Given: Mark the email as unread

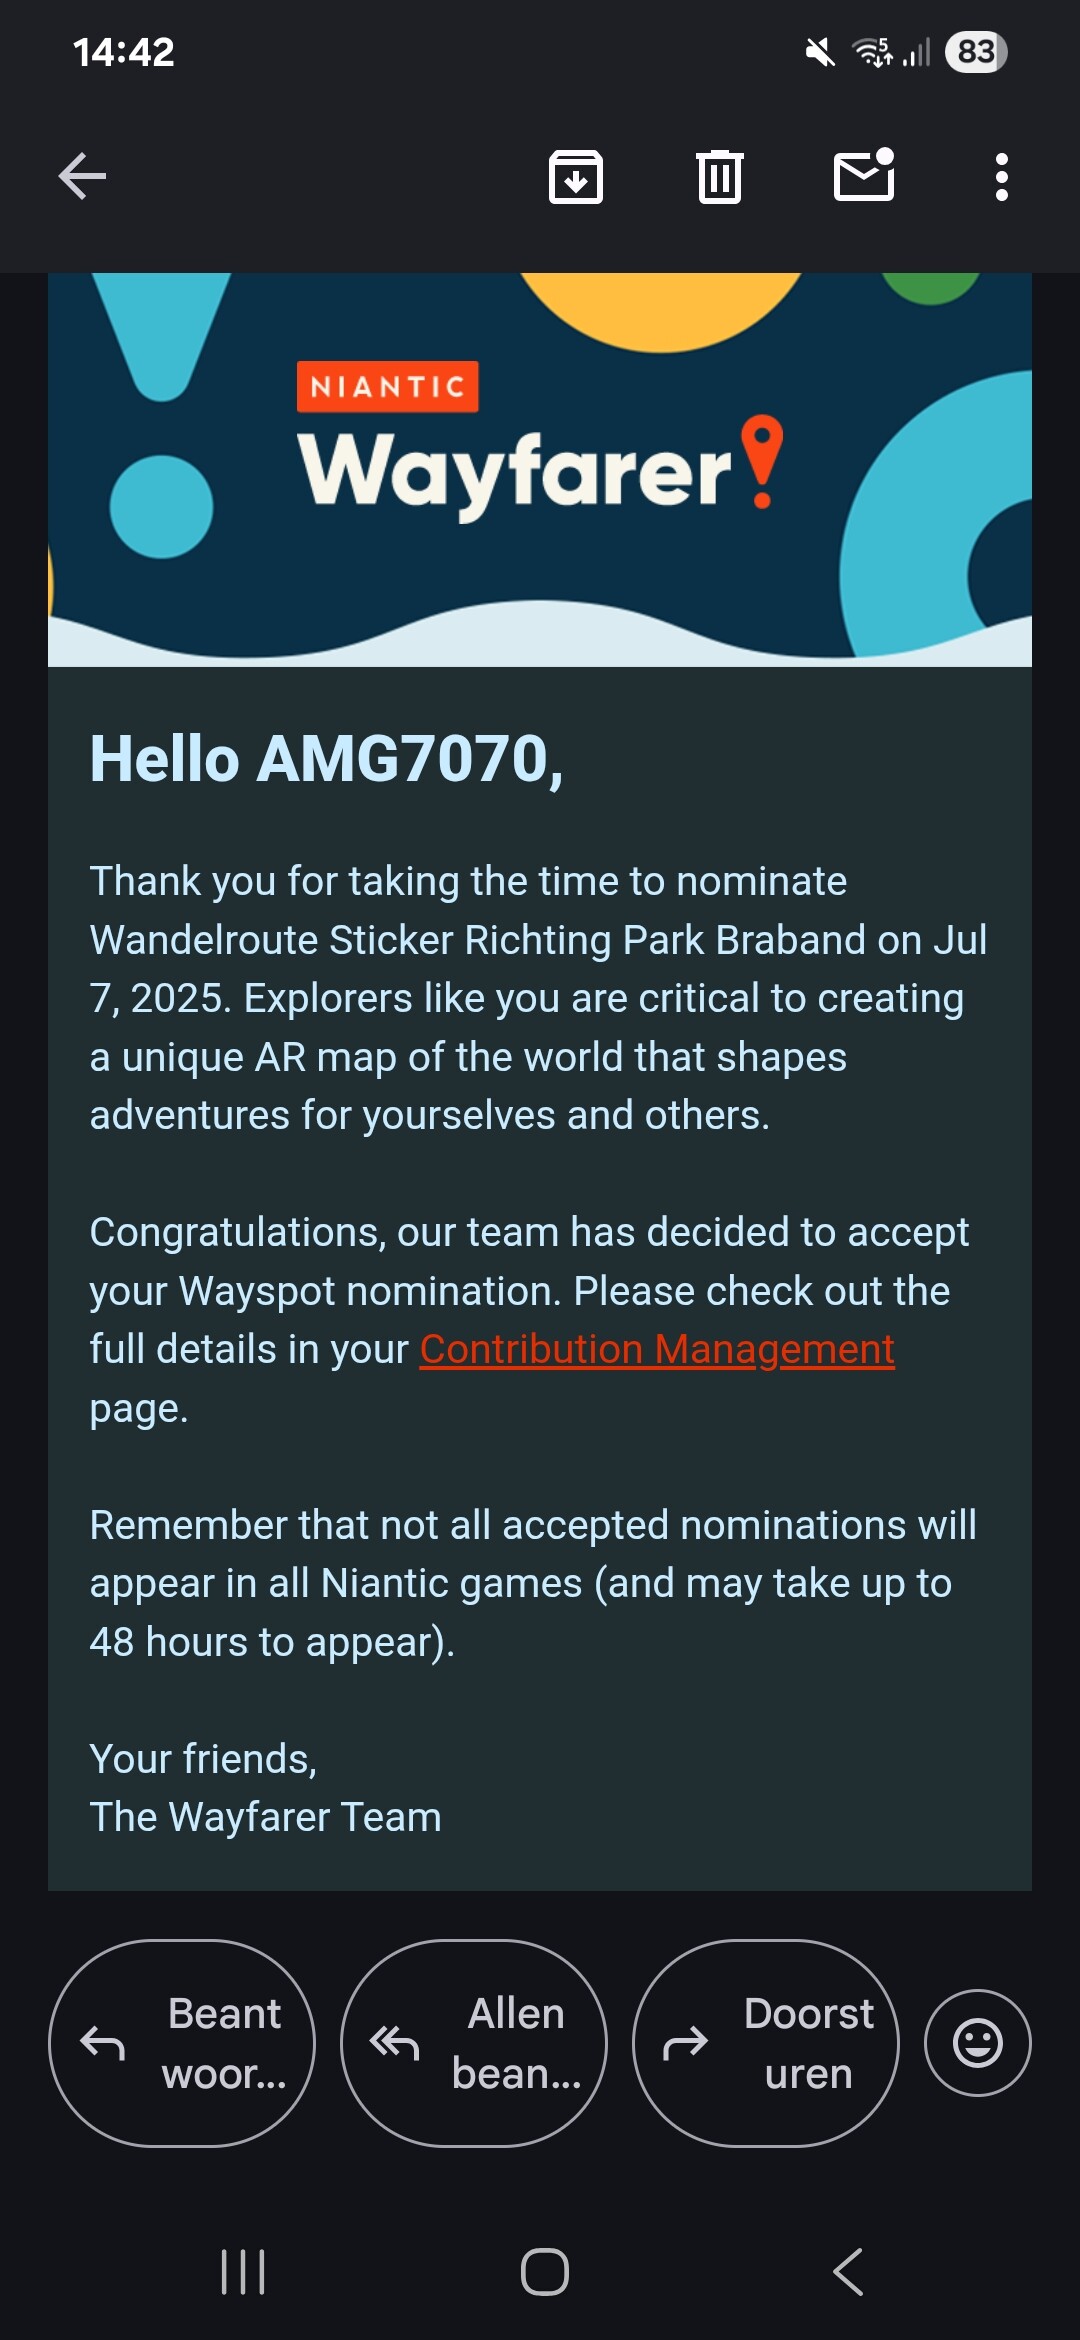Looking at the screenshot, I should pyautogui.click(x=864, y=175).
